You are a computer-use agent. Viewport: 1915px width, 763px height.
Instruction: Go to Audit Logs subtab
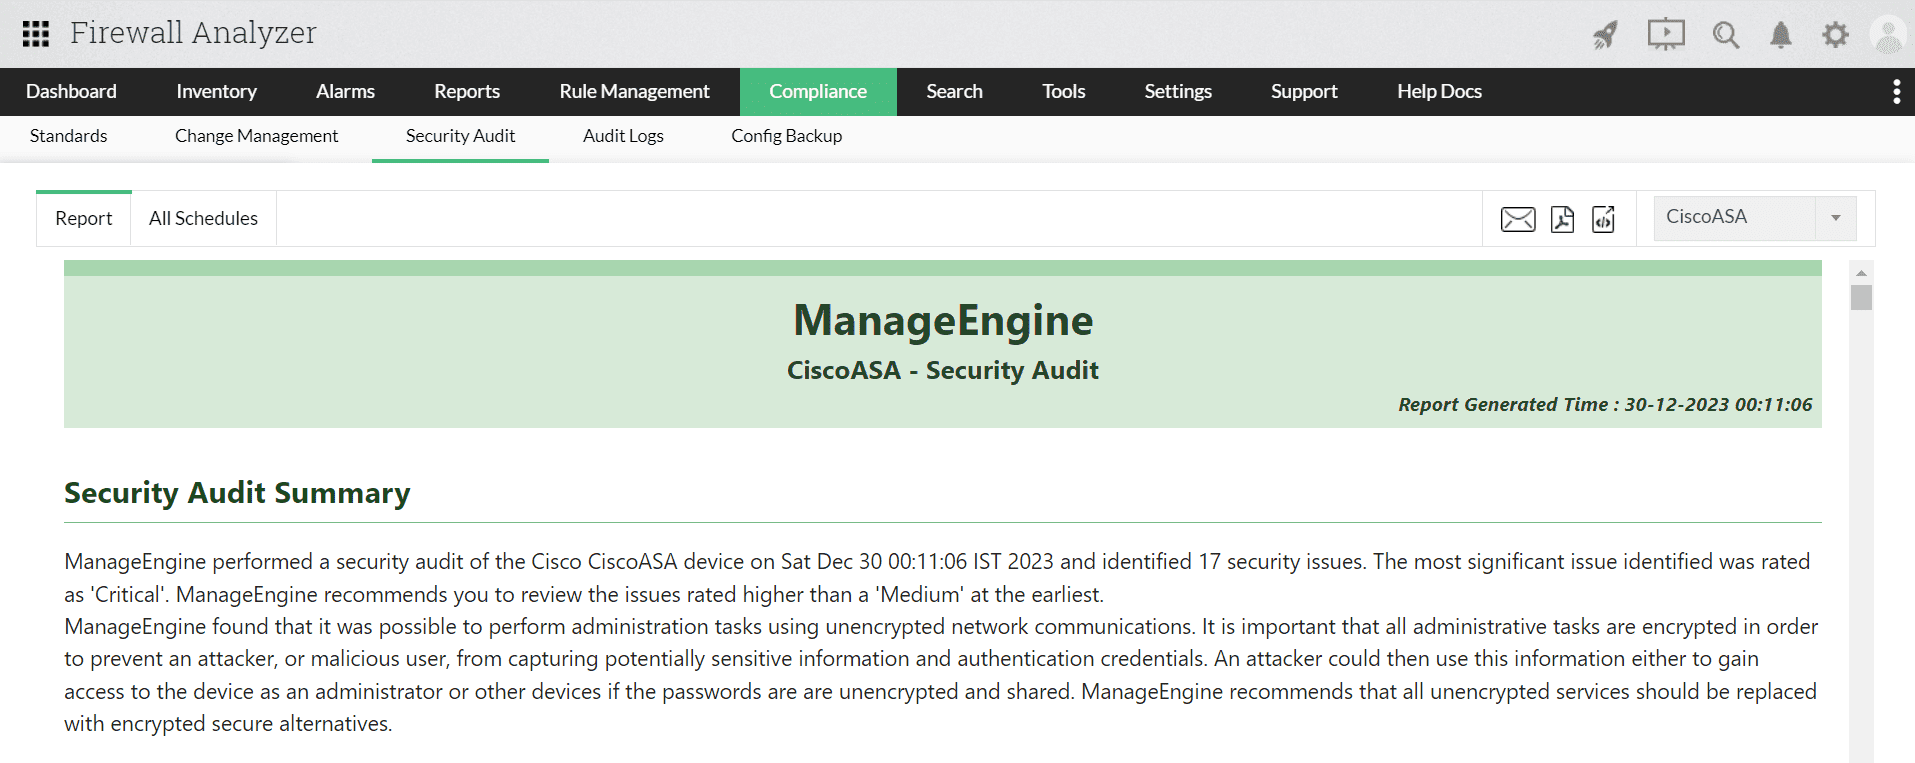[623, 136]
